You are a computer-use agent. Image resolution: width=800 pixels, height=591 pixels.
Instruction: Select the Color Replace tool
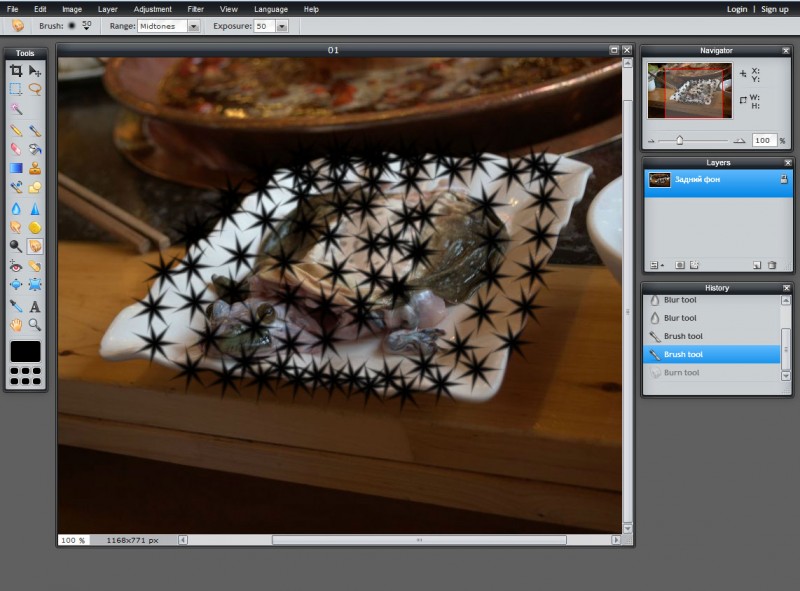pos(16,187)
